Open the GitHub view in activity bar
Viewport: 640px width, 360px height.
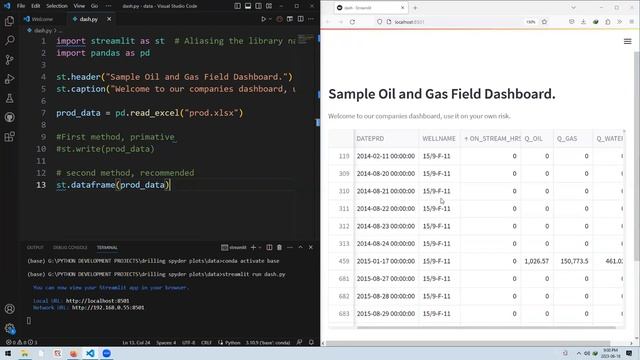(9, 117)
